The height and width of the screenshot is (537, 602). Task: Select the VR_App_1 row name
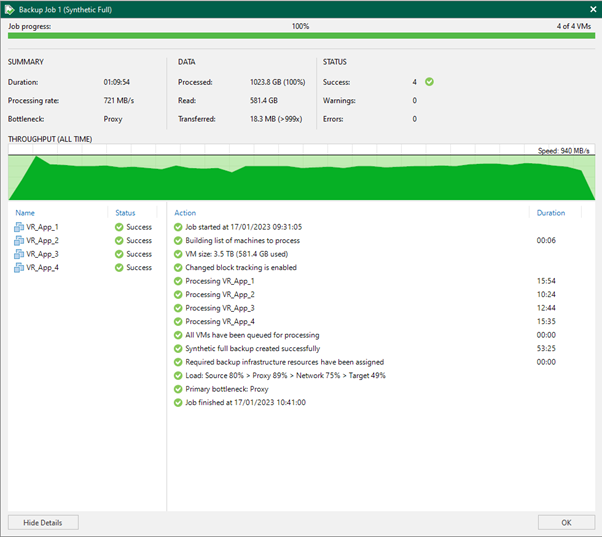click(42, 227)
